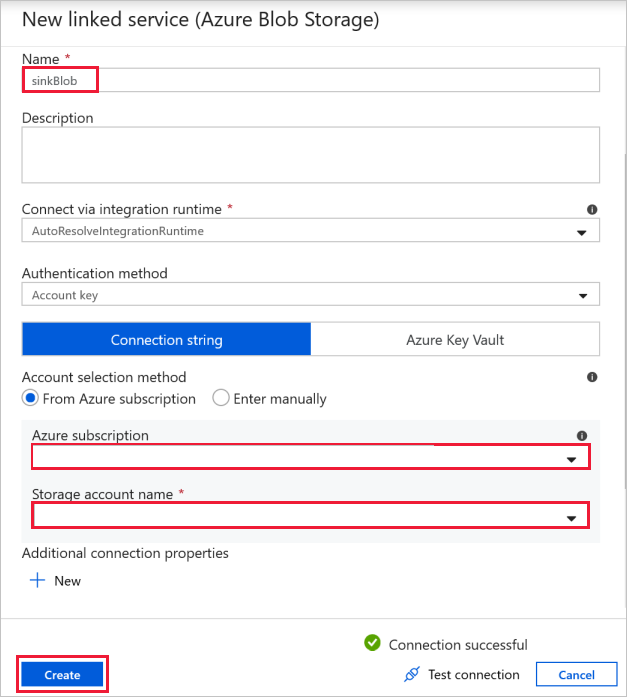Click the Create button
The height and width of the screenshot is (697, 627).
(x=62, y=674)
